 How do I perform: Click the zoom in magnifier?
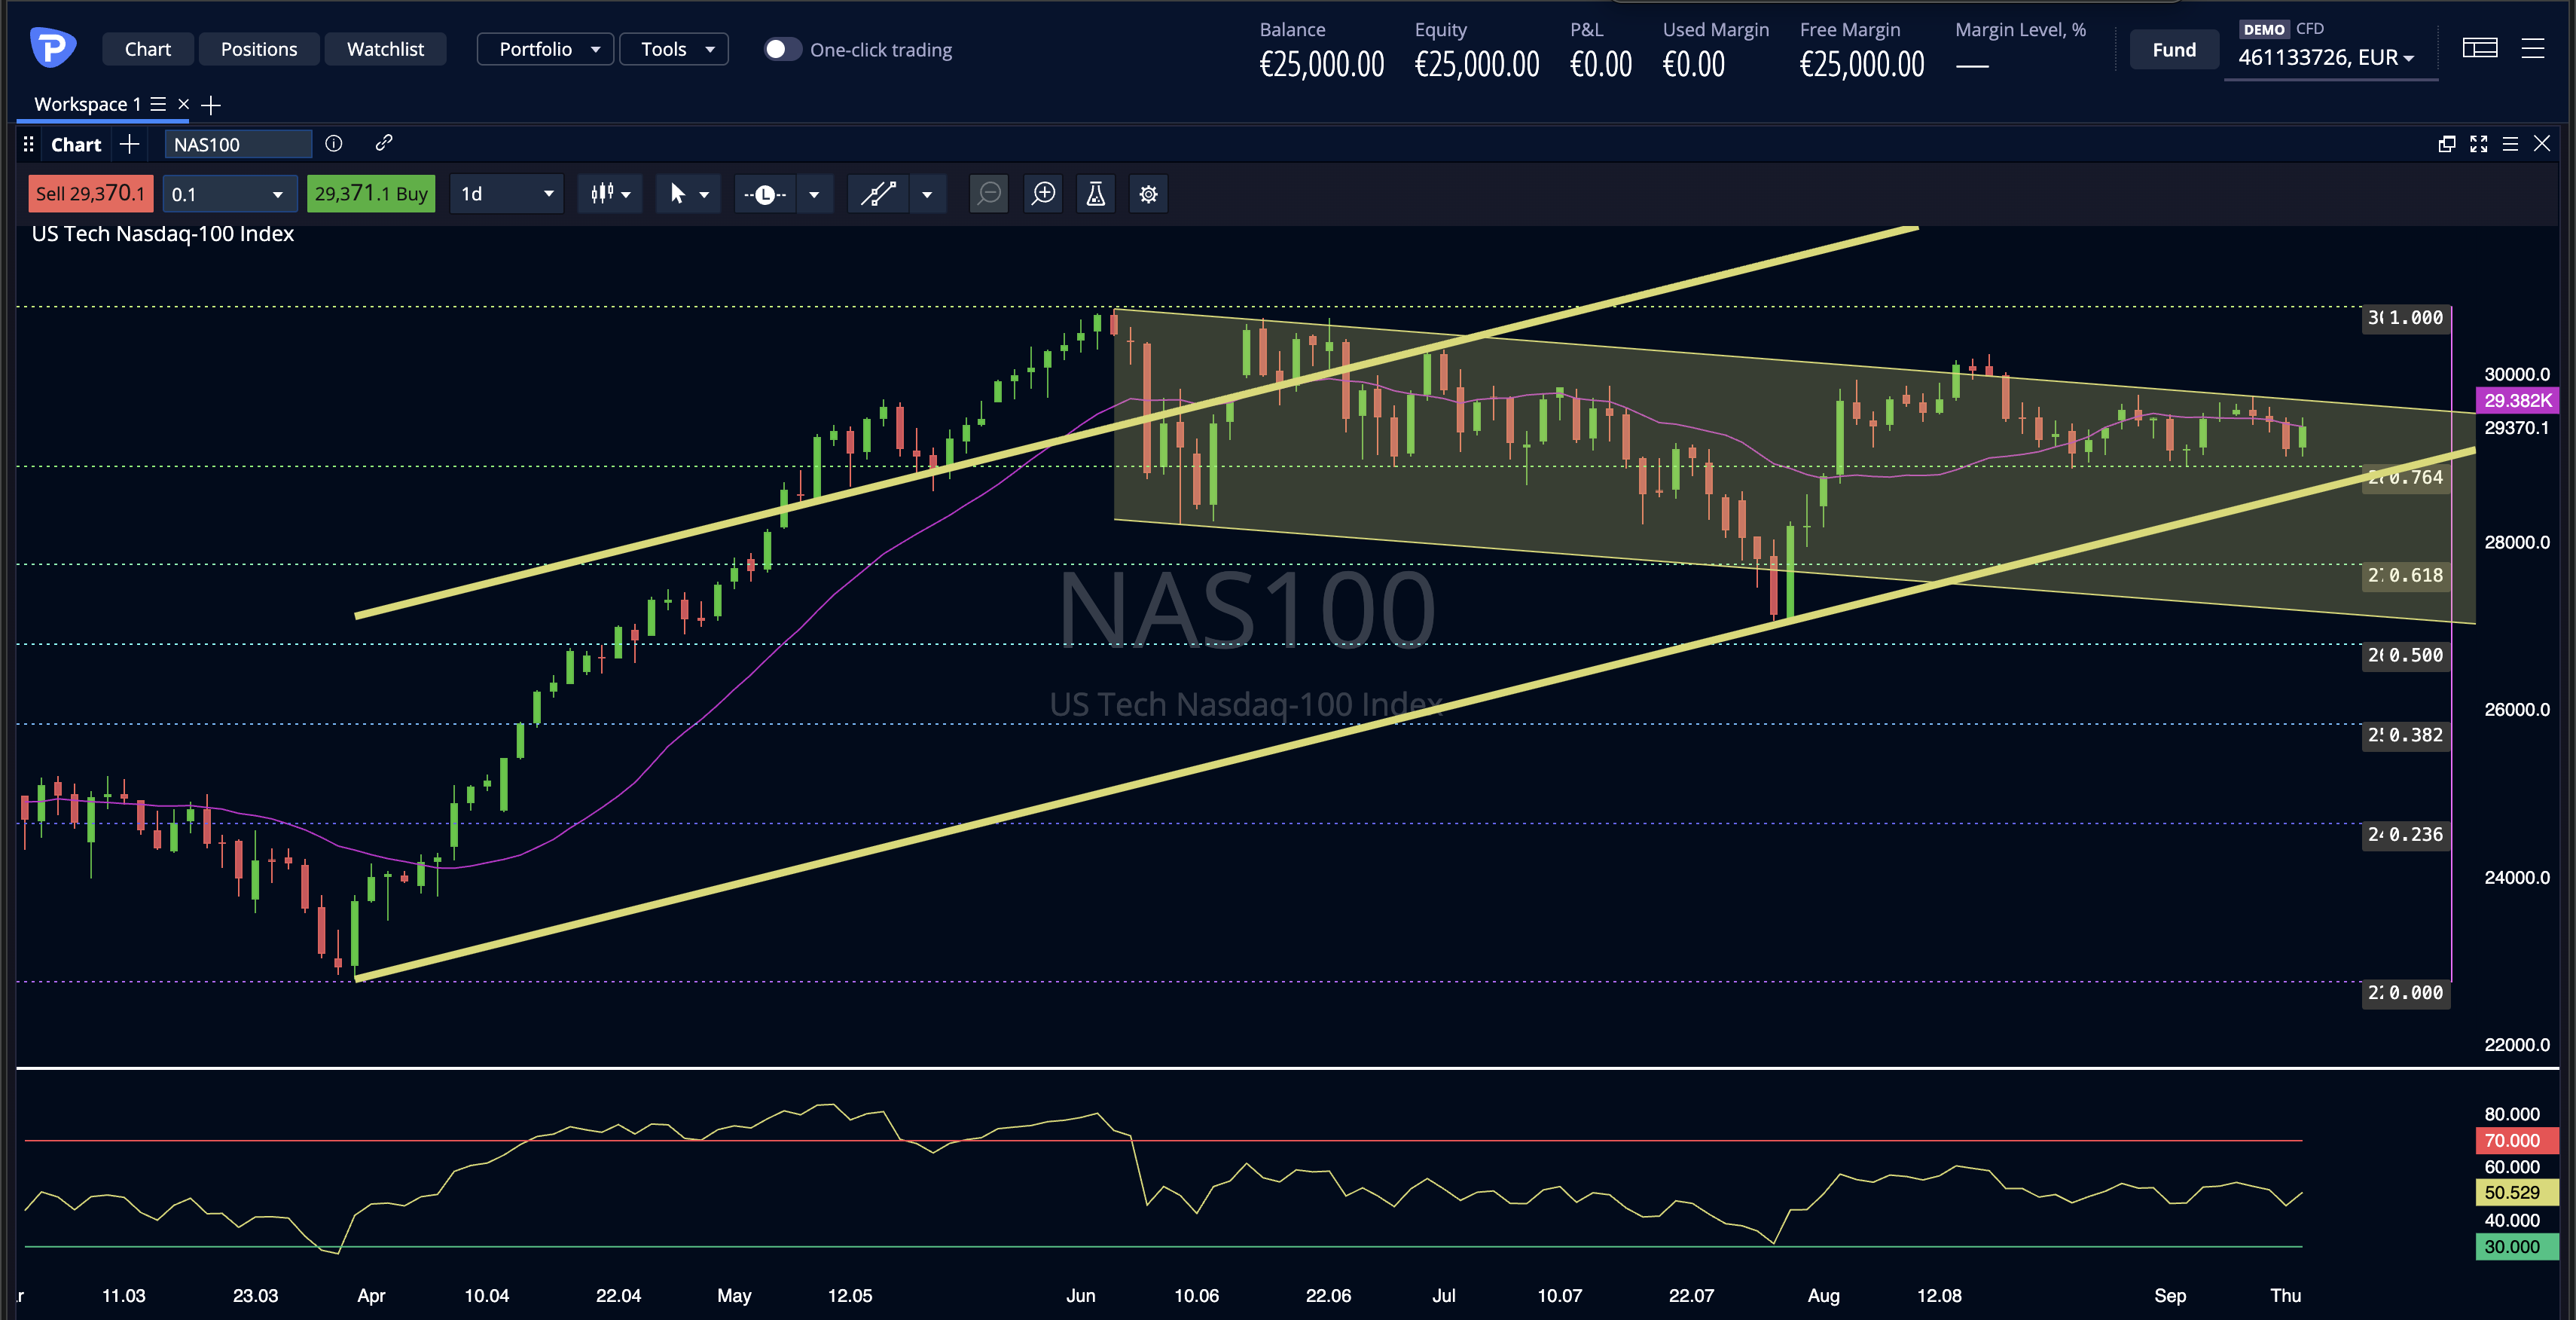[x=1043, y=193]
